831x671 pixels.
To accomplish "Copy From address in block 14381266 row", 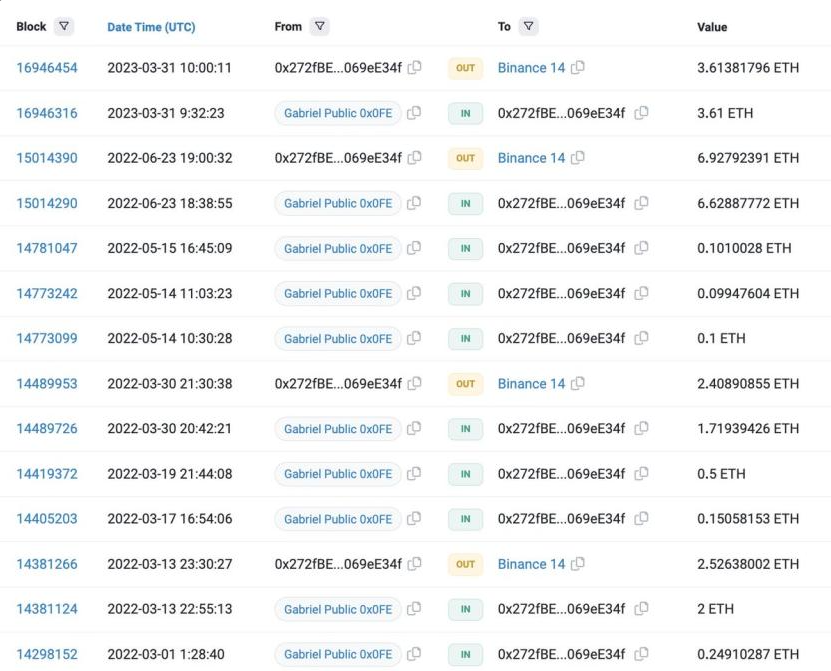I will 414,563.
